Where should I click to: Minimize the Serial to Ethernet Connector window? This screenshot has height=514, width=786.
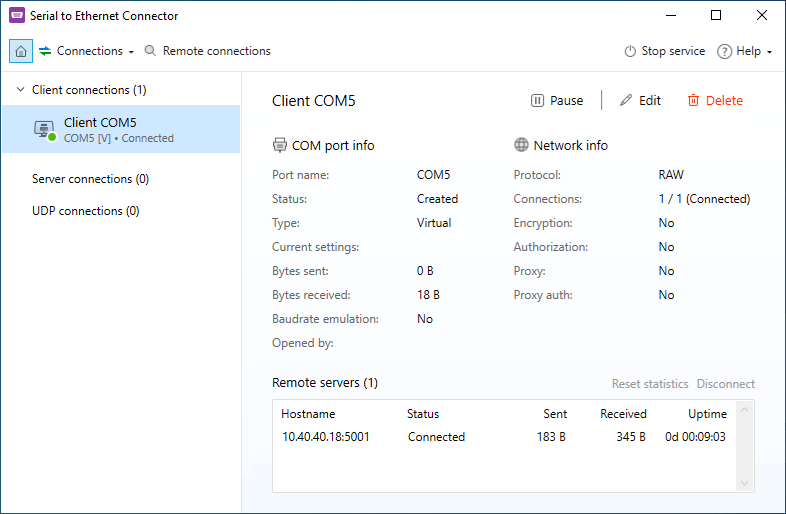pyautogui.click(x=671, y=16)
